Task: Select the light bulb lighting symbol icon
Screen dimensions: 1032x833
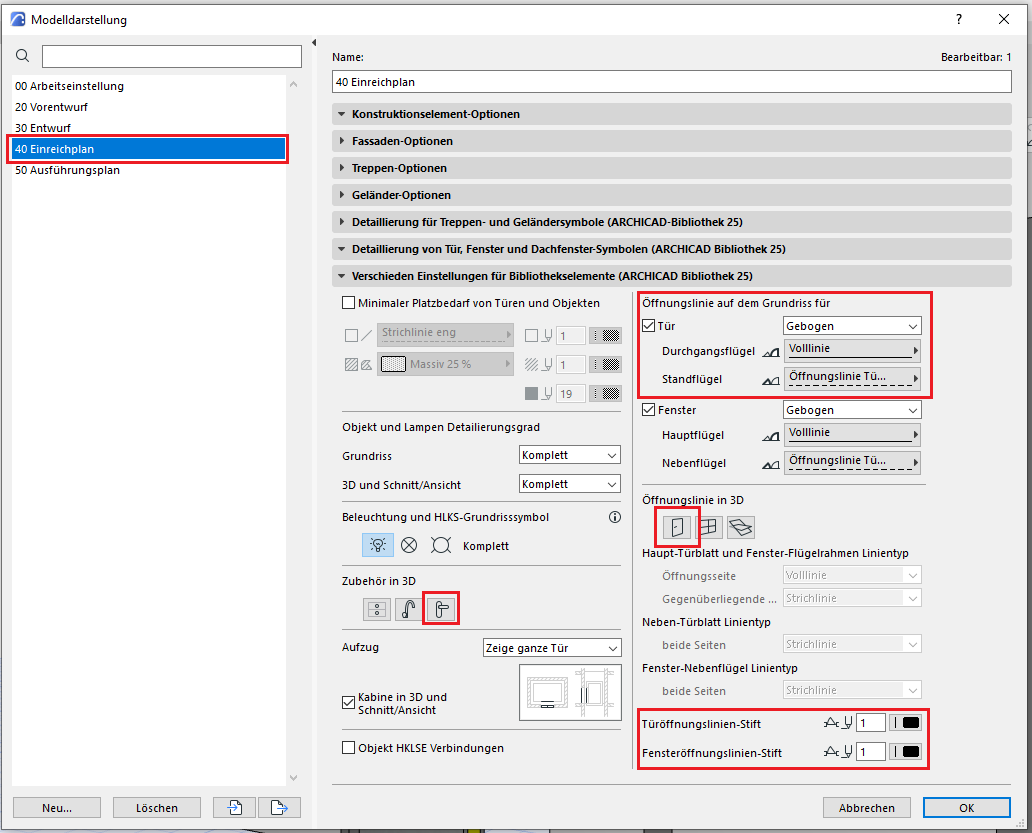Action: [x=377, y=545]
